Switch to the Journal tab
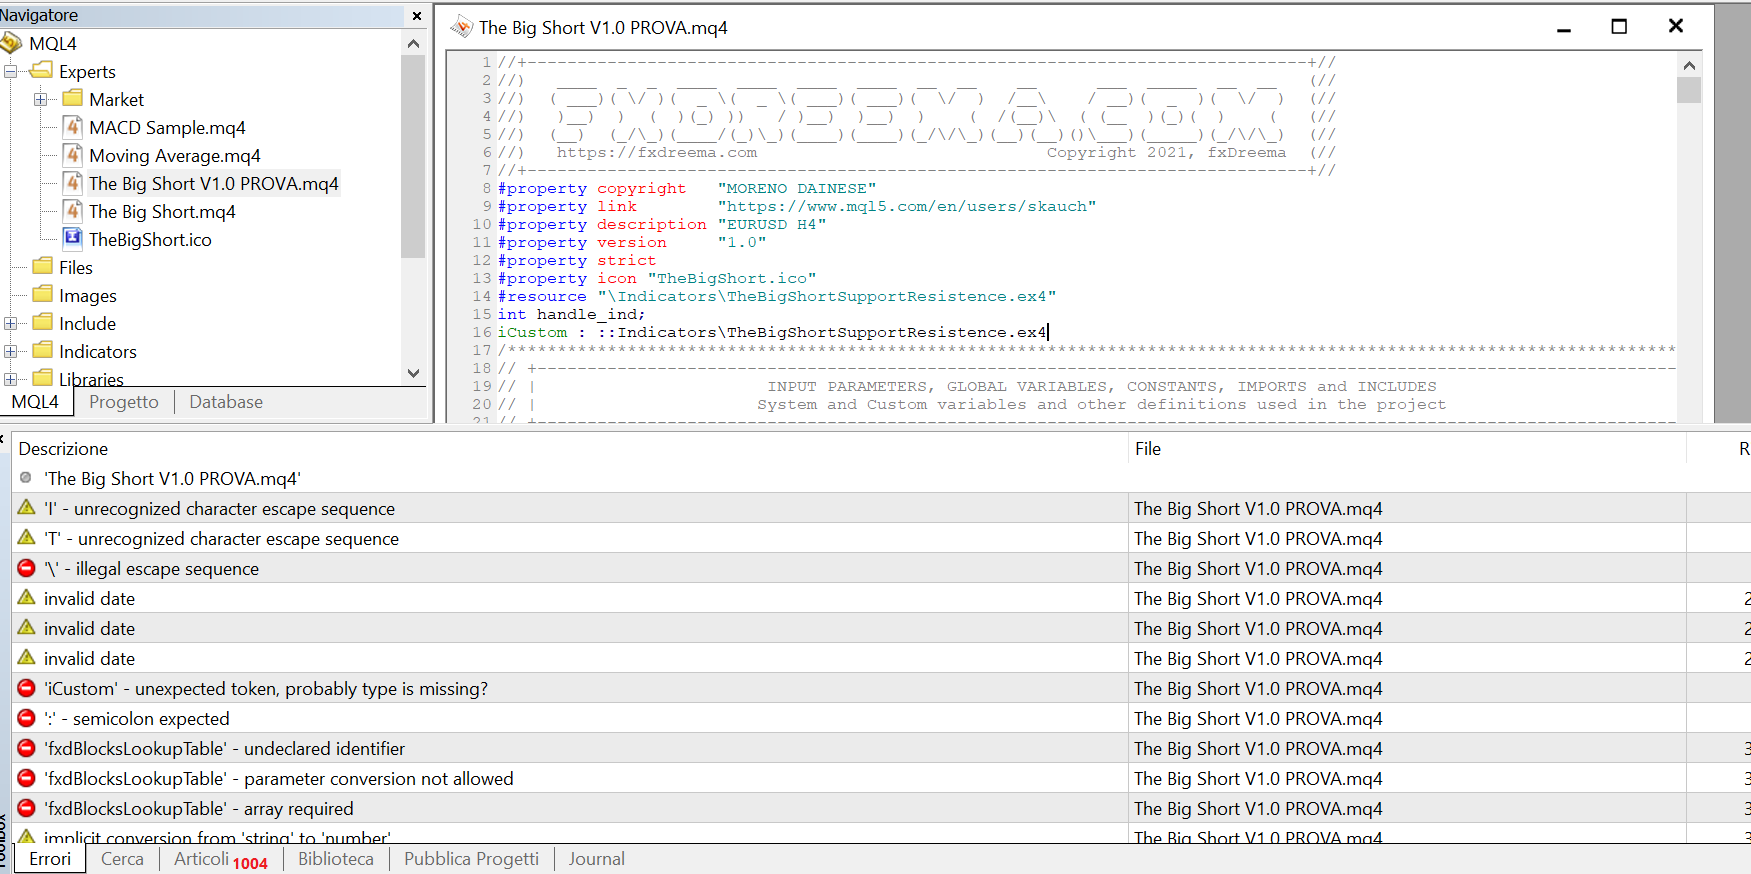This screenshot has height=874, width=1751. (x=597, y=859)
